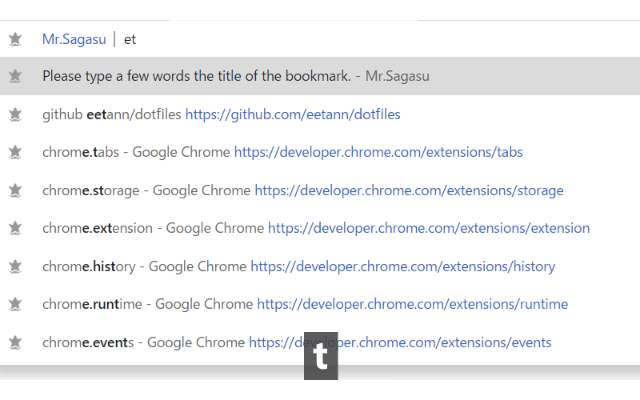Viewport: 640px width, 400px height.
Task: Click the star icon on the 'Please type a few words' row
Action: click(15, 76)
